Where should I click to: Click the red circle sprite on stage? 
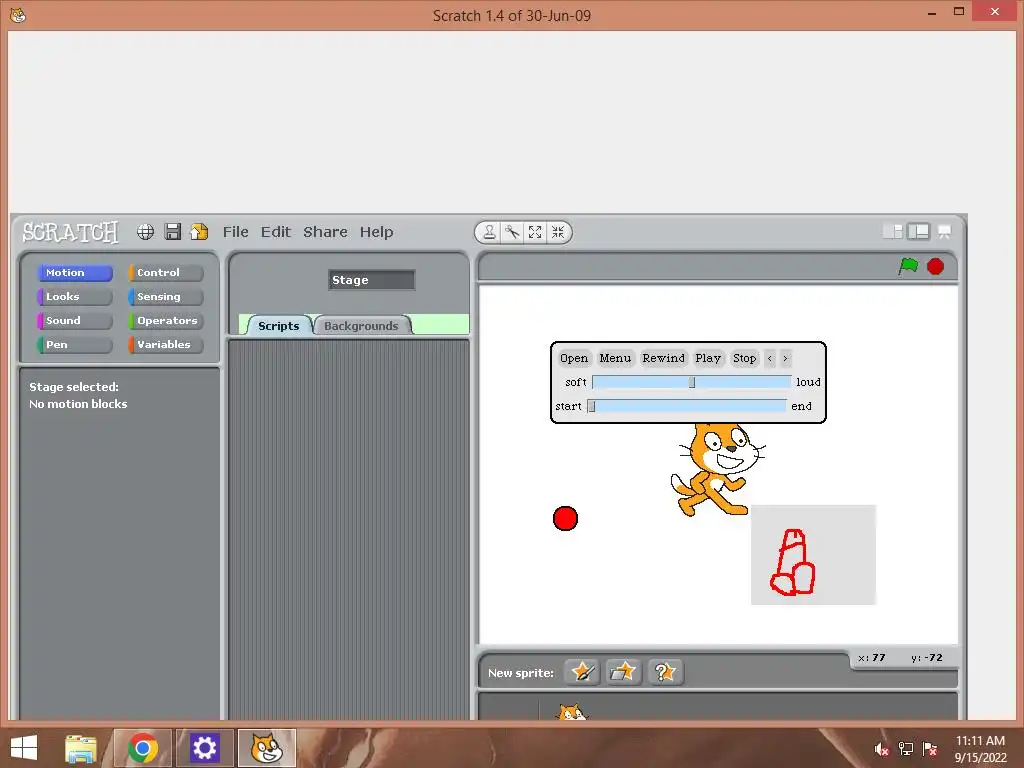tap(566, 519)
